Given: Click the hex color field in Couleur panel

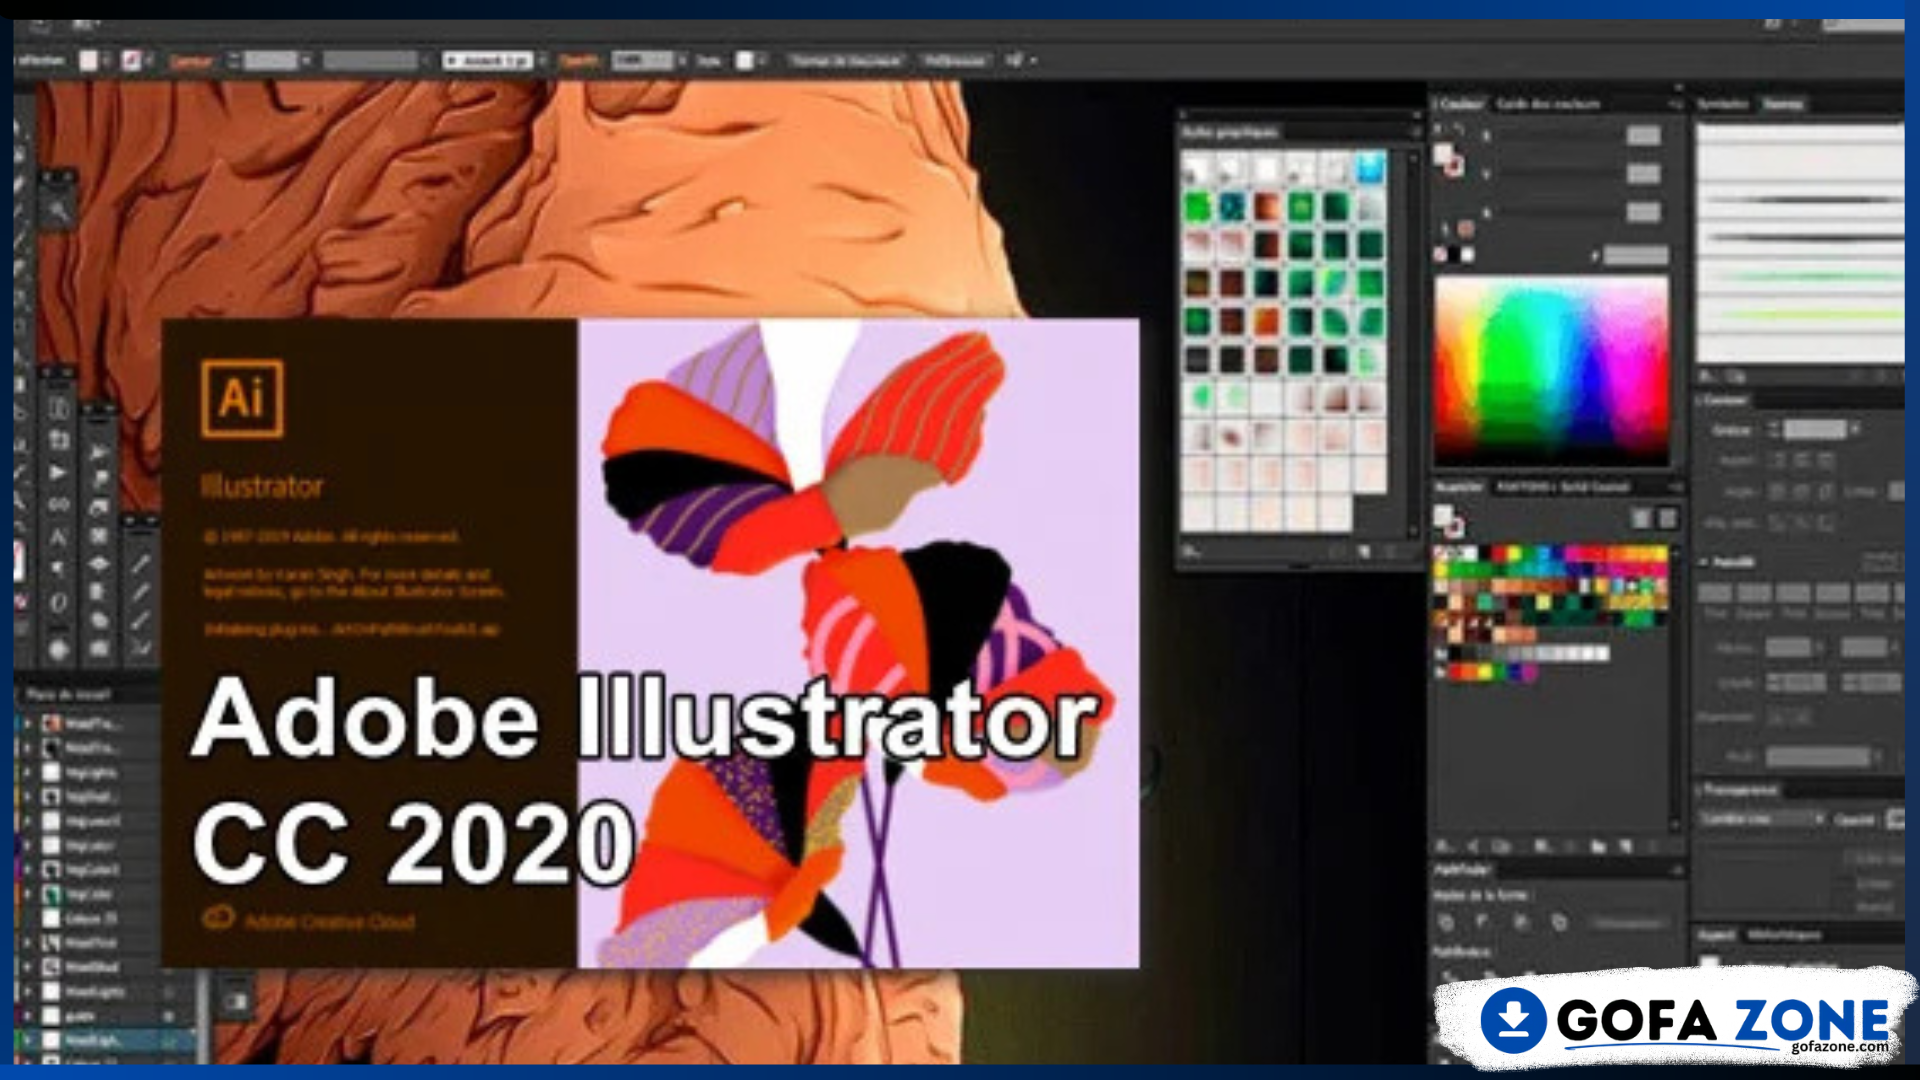Looking at the screenshot, I should click(x=1636, y=255).
